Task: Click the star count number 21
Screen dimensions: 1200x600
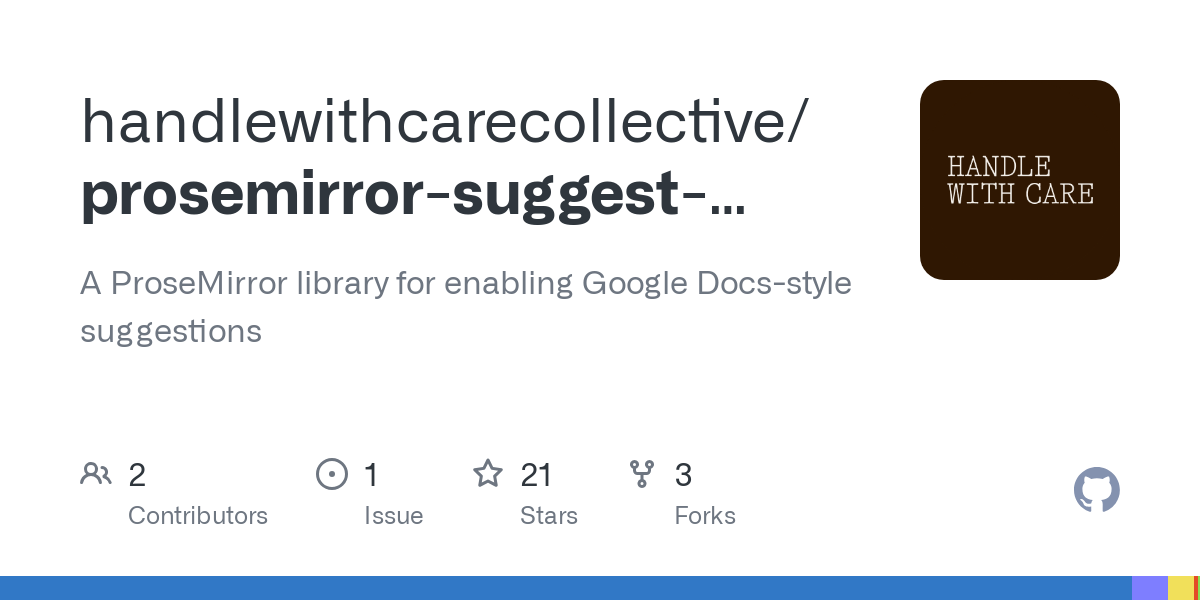Action: 537,475
